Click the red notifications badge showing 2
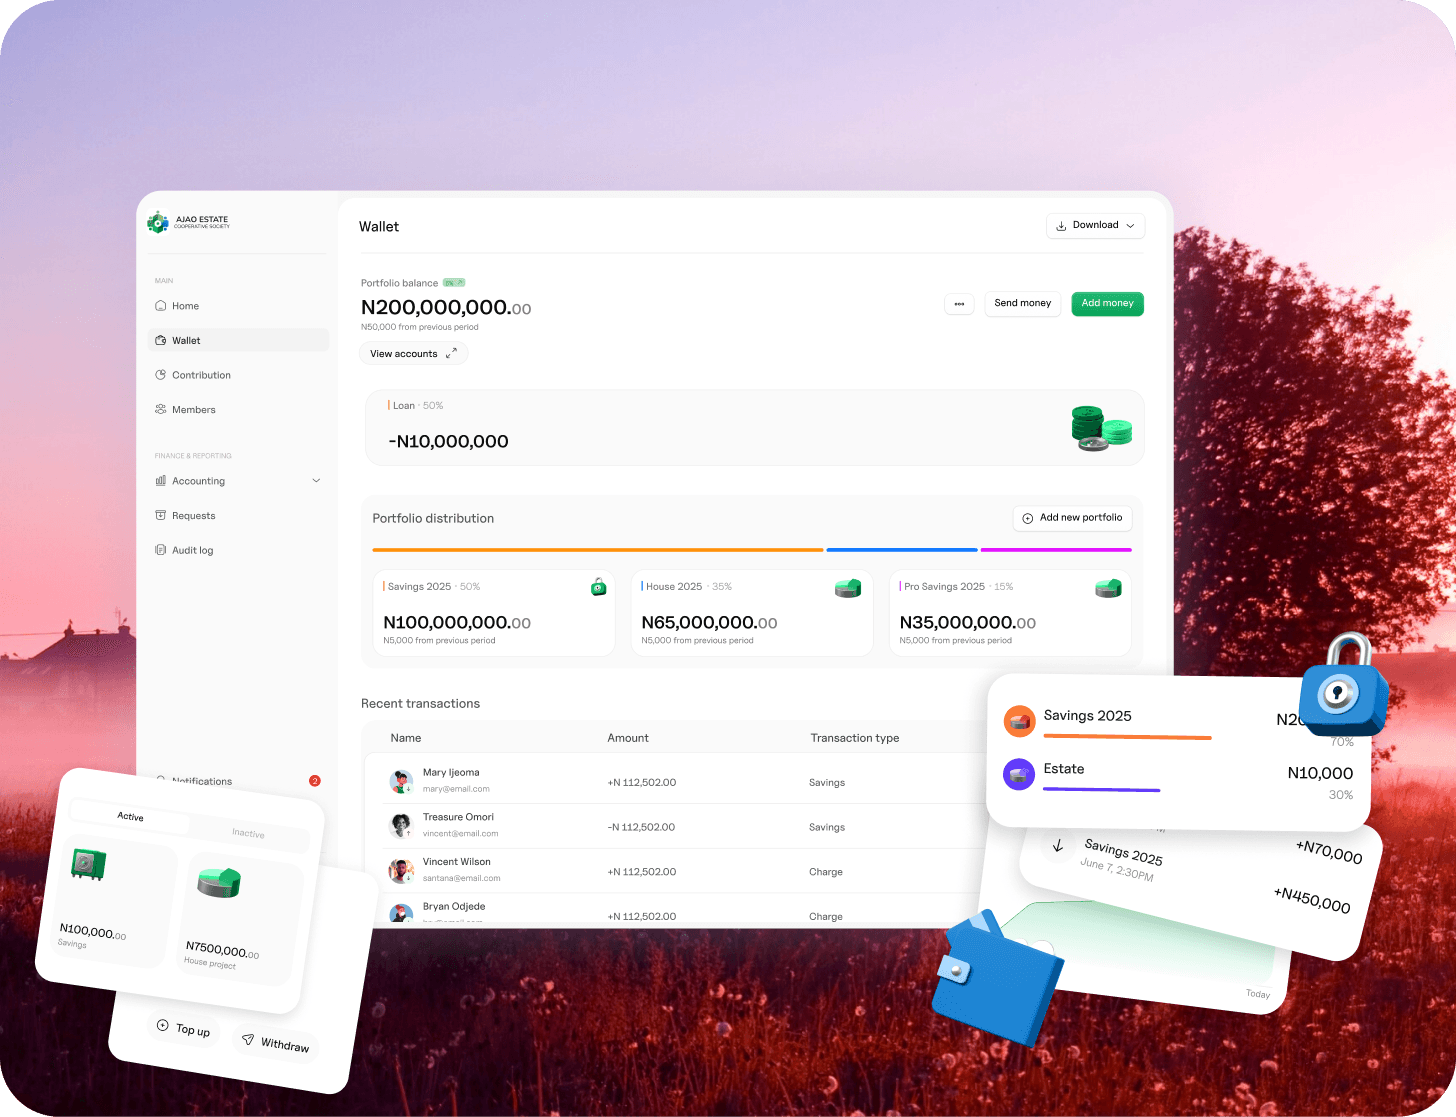Viewport: 1456px width, 1117px height. click(x=315, y=781)
